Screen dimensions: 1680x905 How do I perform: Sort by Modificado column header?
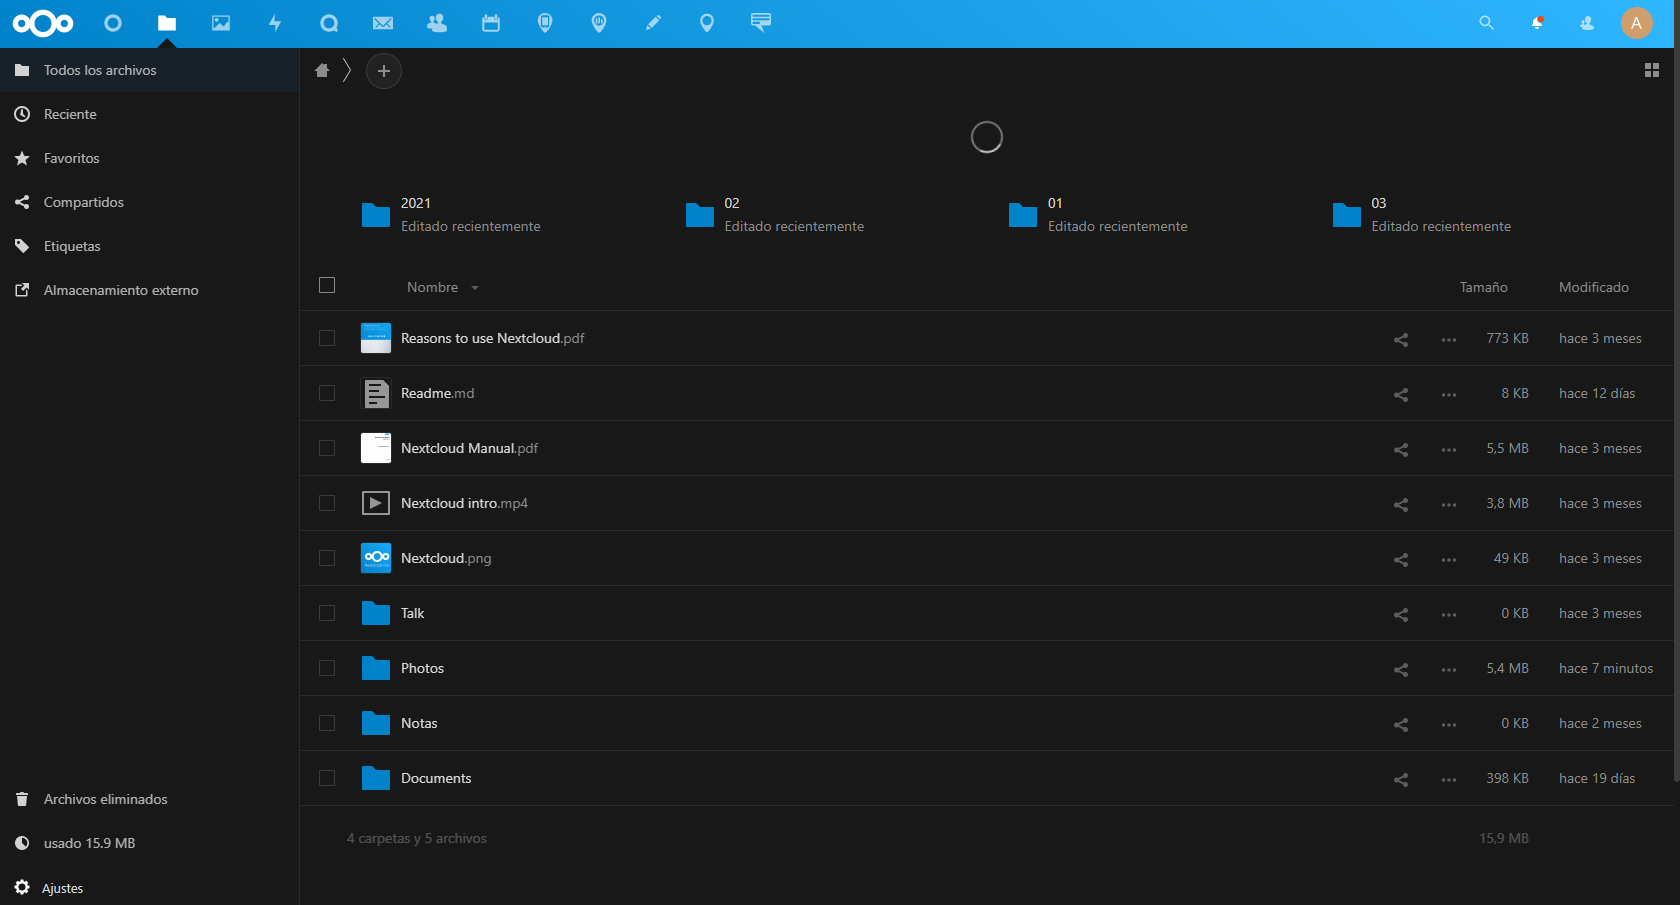click(1594, 287)
